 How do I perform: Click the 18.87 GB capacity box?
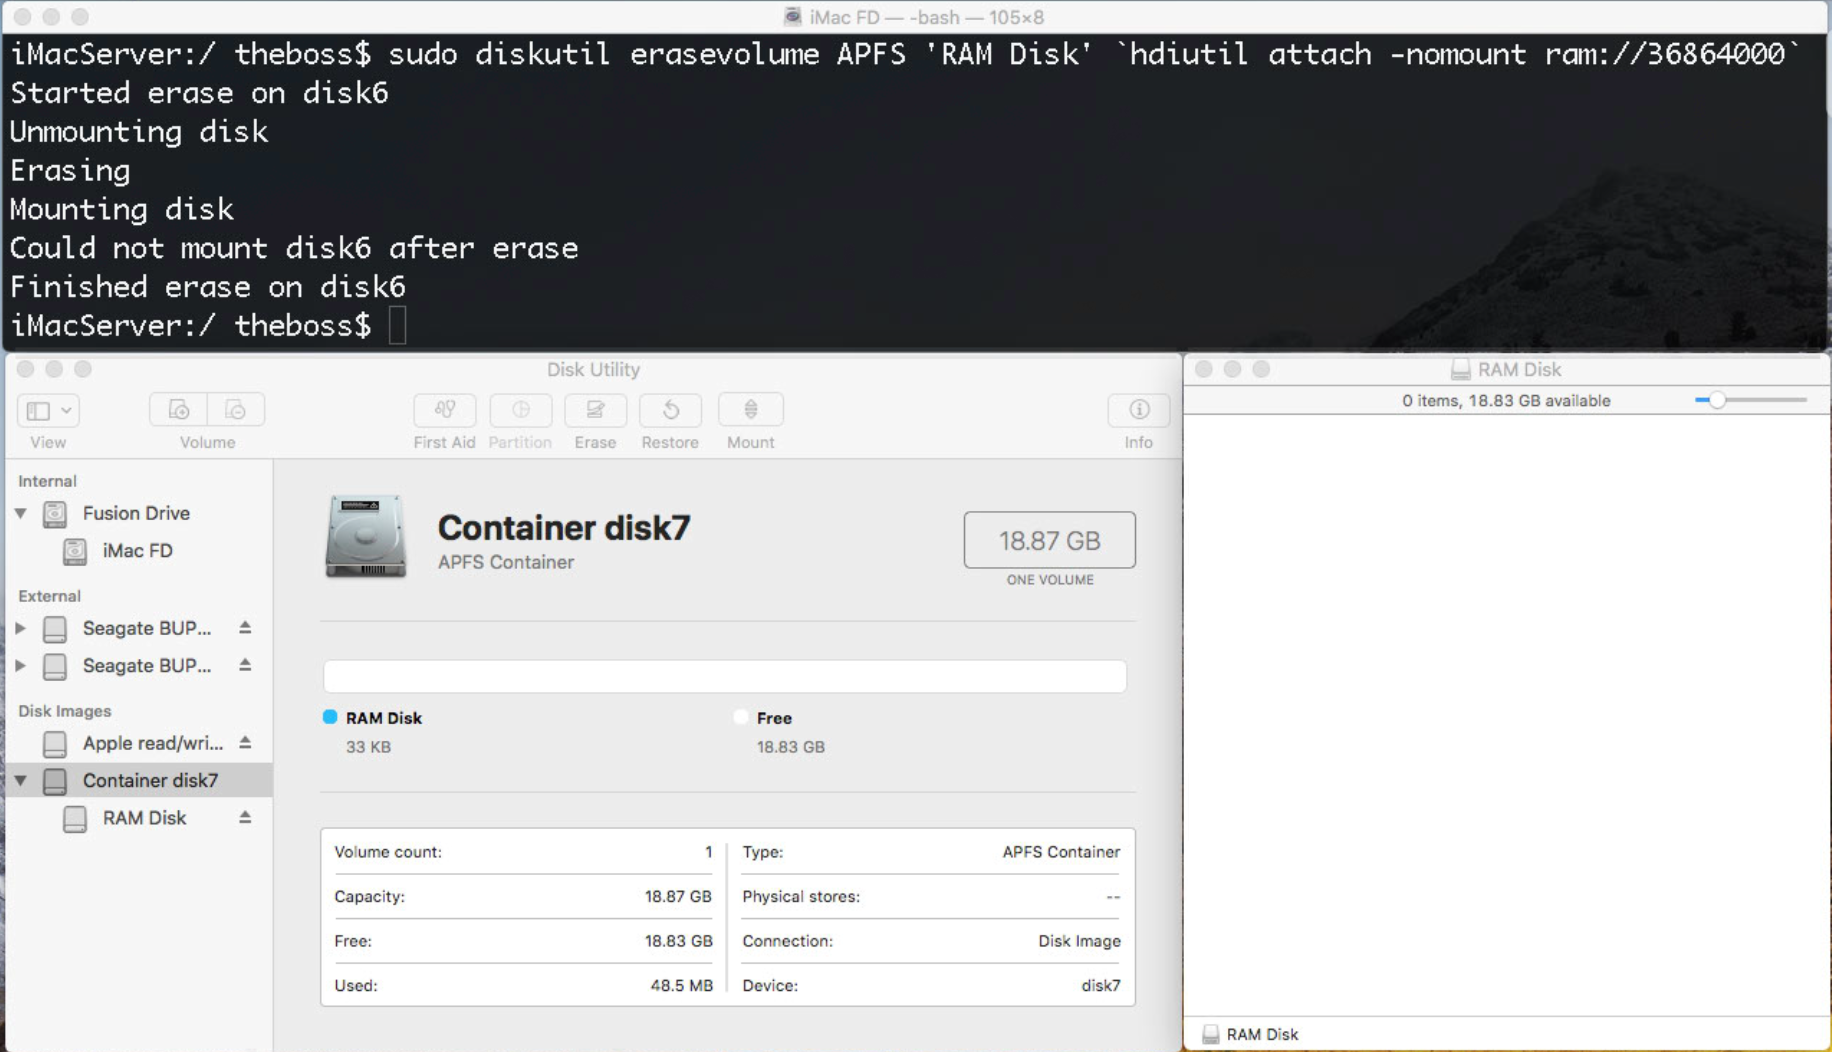(1049, 540)
